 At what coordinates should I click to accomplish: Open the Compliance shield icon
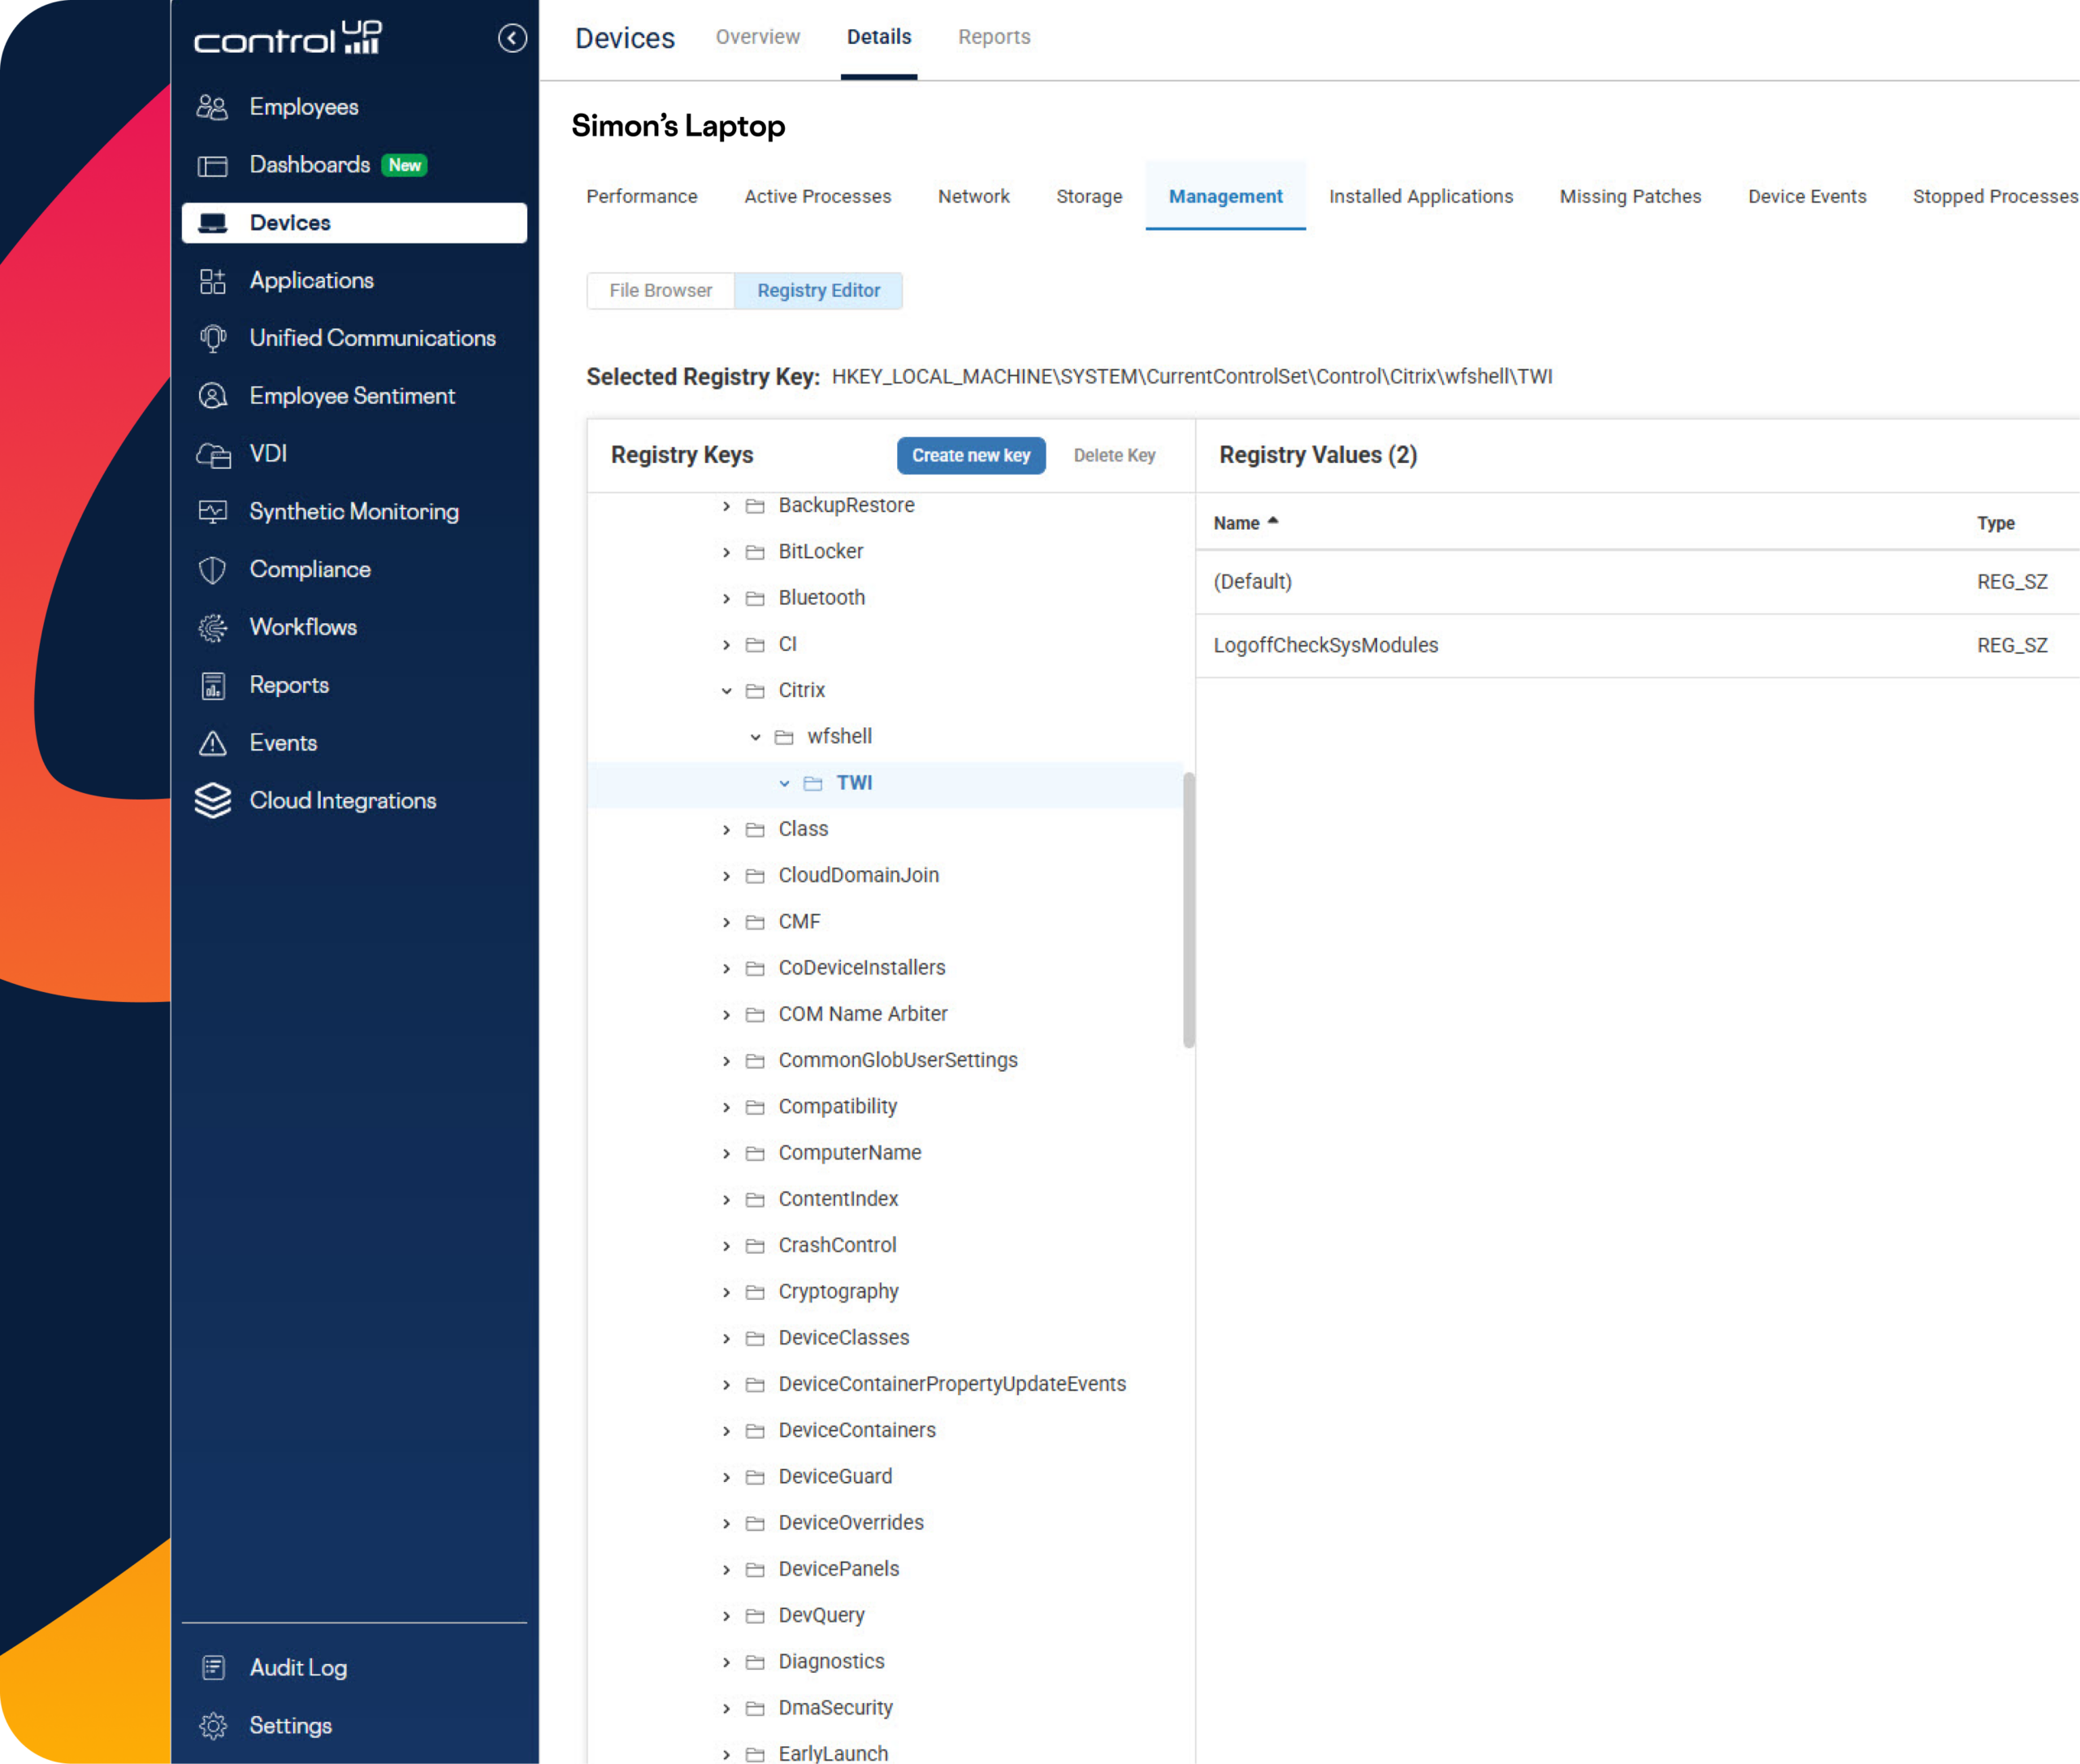point(212,570)
